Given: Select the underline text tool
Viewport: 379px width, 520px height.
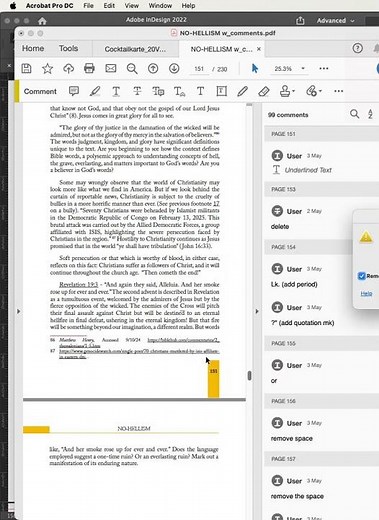Looking at the screenshot, I should click(x=116, y=91).
